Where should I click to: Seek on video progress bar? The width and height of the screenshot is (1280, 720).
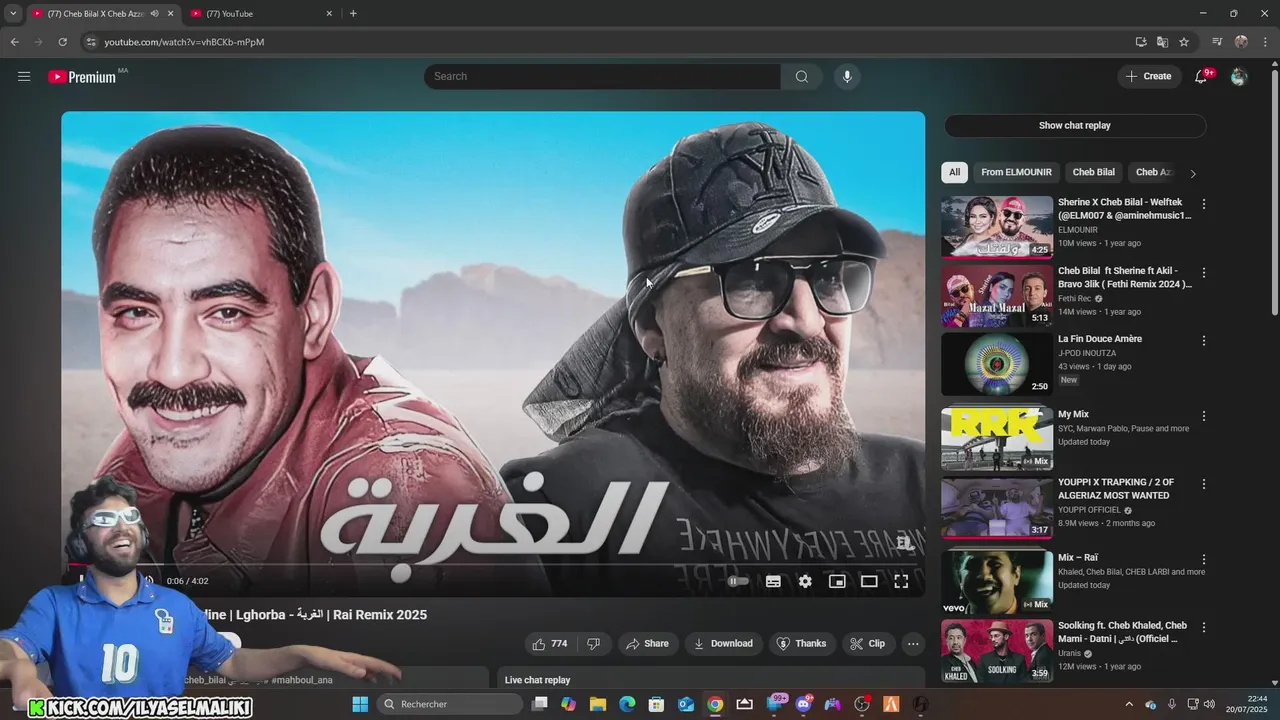pos(493,564)
